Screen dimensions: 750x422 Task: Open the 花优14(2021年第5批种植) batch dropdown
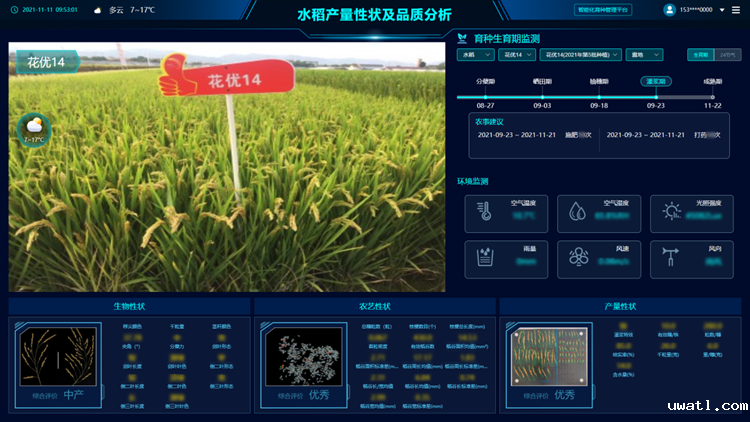point(580,55)
